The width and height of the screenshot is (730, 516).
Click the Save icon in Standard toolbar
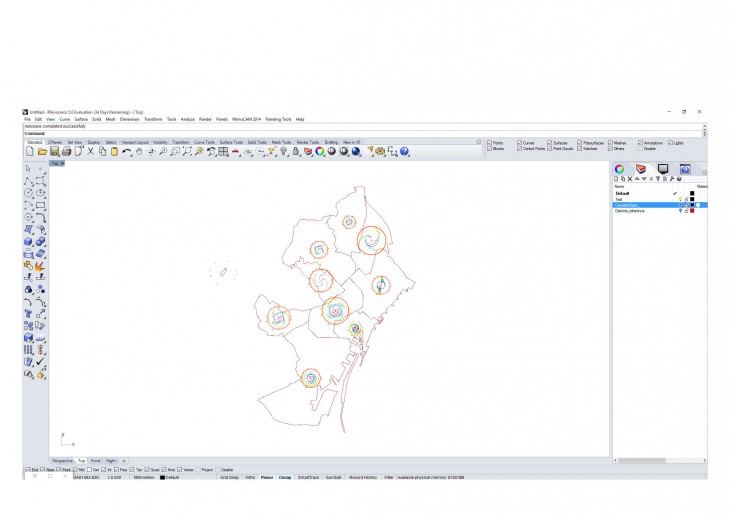pos(54,152)
